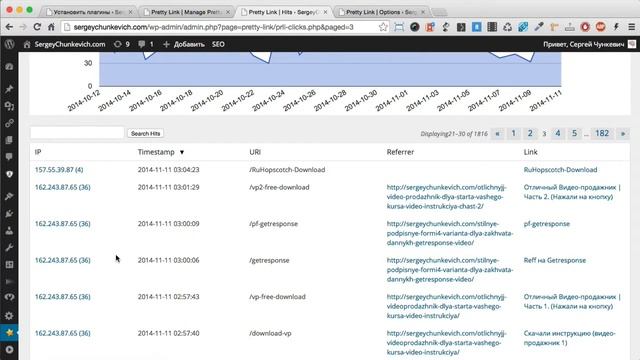Sort by the Timestamp arrow
The width and height of the screenshot is (640, 360).
click(182, 152)
